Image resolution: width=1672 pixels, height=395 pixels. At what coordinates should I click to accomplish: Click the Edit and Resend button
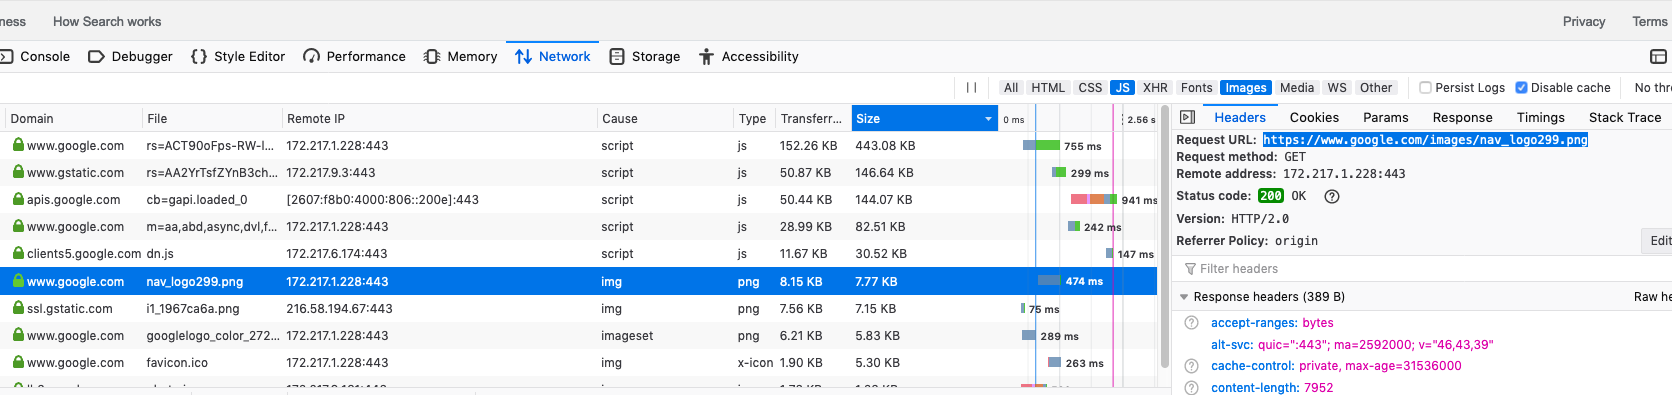1660,241
